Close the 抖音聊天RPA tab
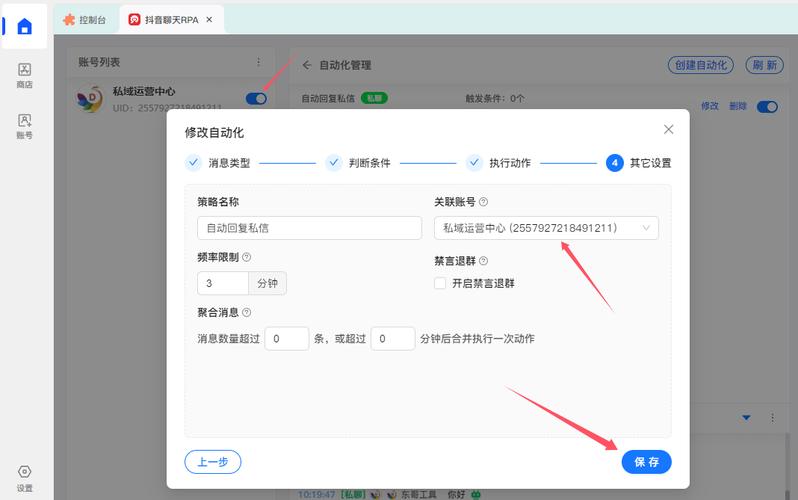Image resolution: width=798 pixels, height=500 pixels. click(209, 20)
